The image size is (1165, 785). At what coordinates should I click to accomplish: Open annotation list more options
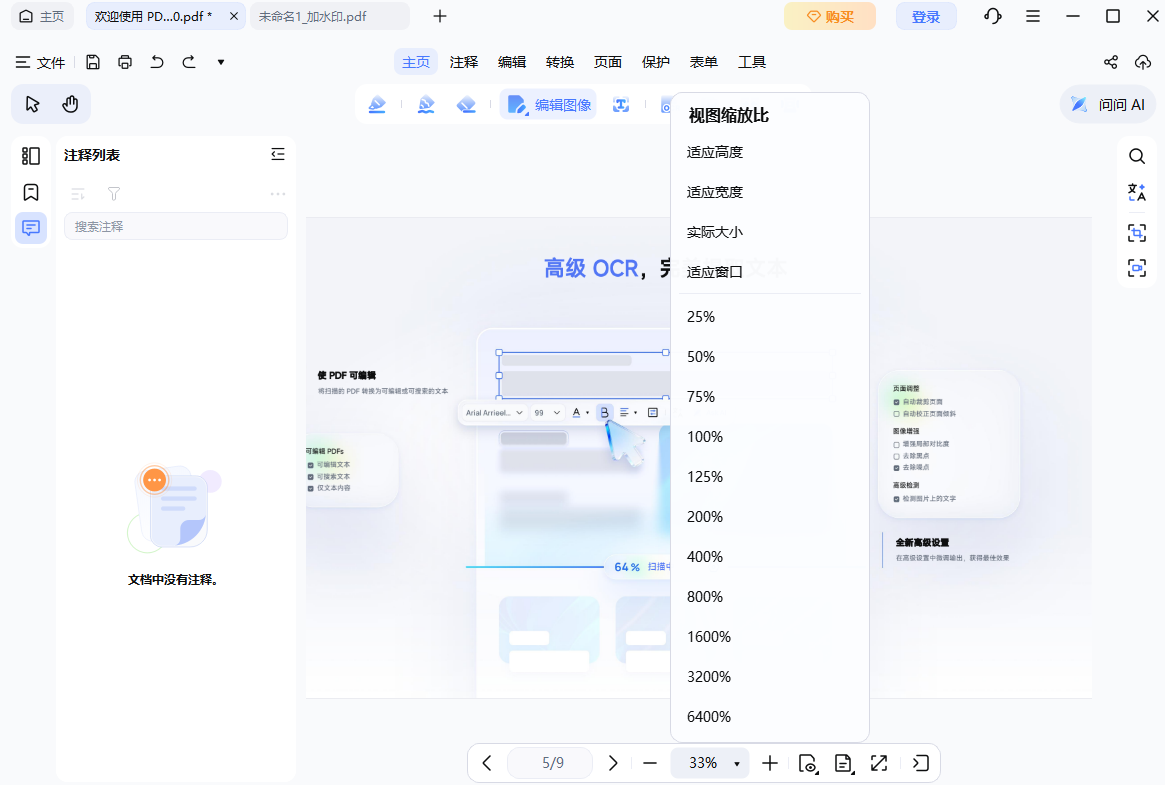coord(278,194)
